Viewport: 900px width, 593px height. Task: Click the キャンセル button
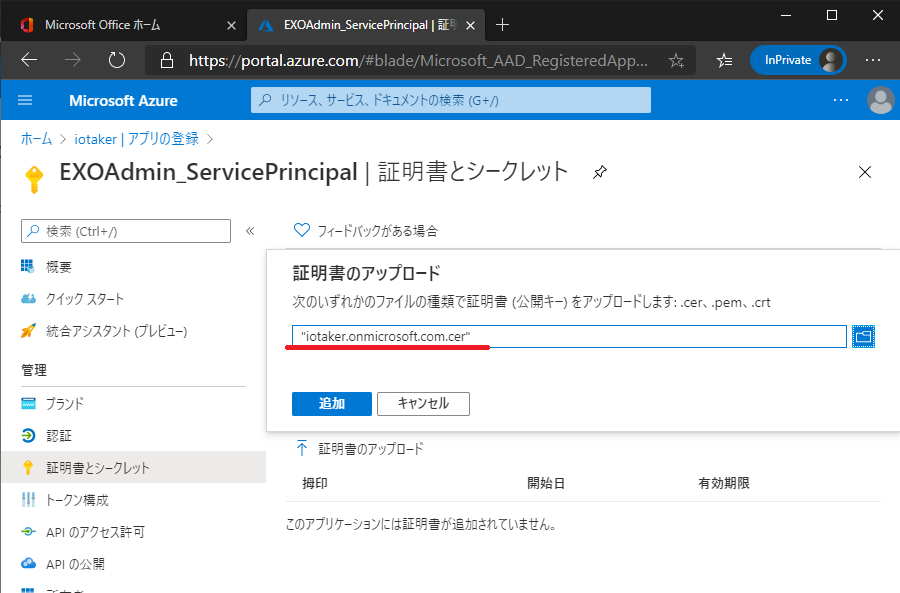tap(423, 404)
